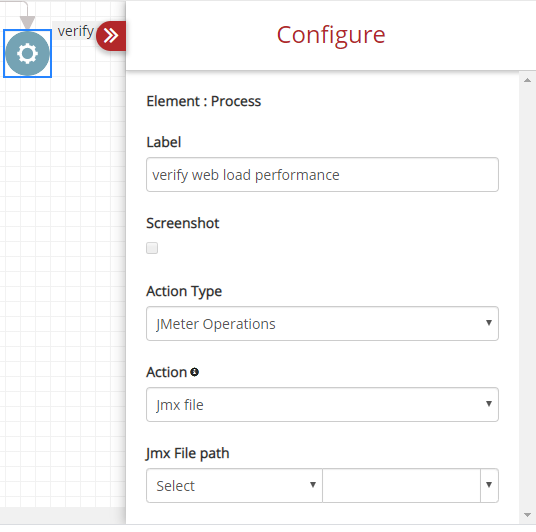Click the scrollbar down arrow in Configure panel
Screen dimensions: 536x532
point(527,515)
